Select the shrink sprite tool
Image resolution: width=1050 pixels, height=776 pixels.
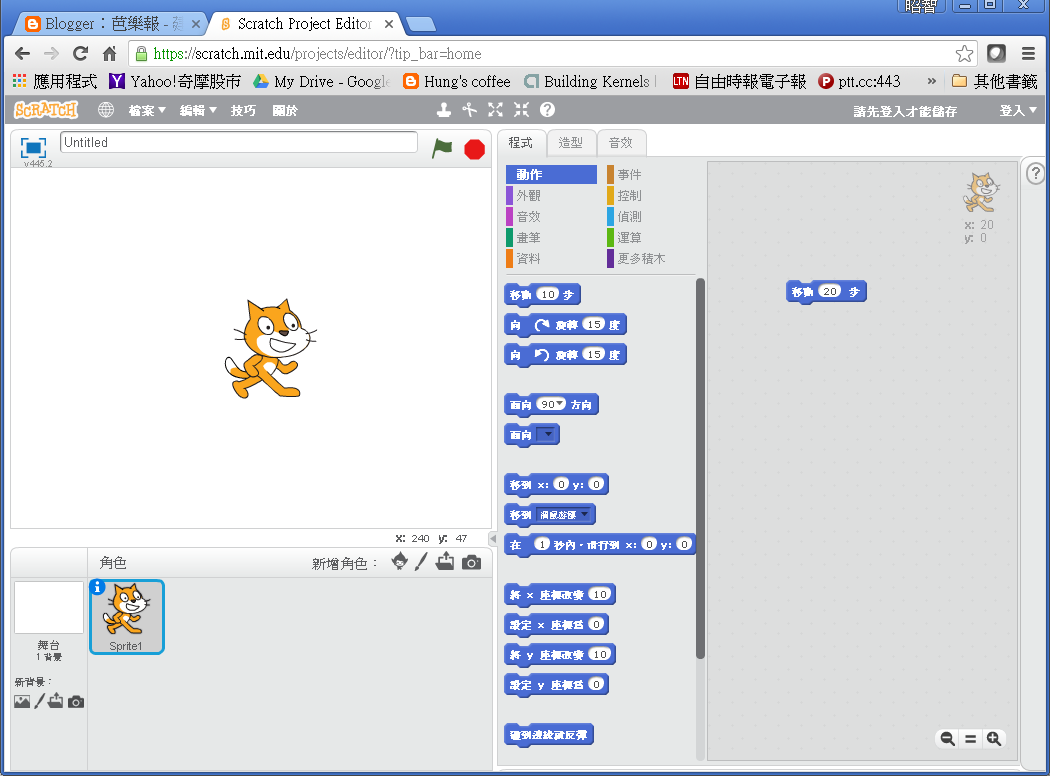click(522, 109)
